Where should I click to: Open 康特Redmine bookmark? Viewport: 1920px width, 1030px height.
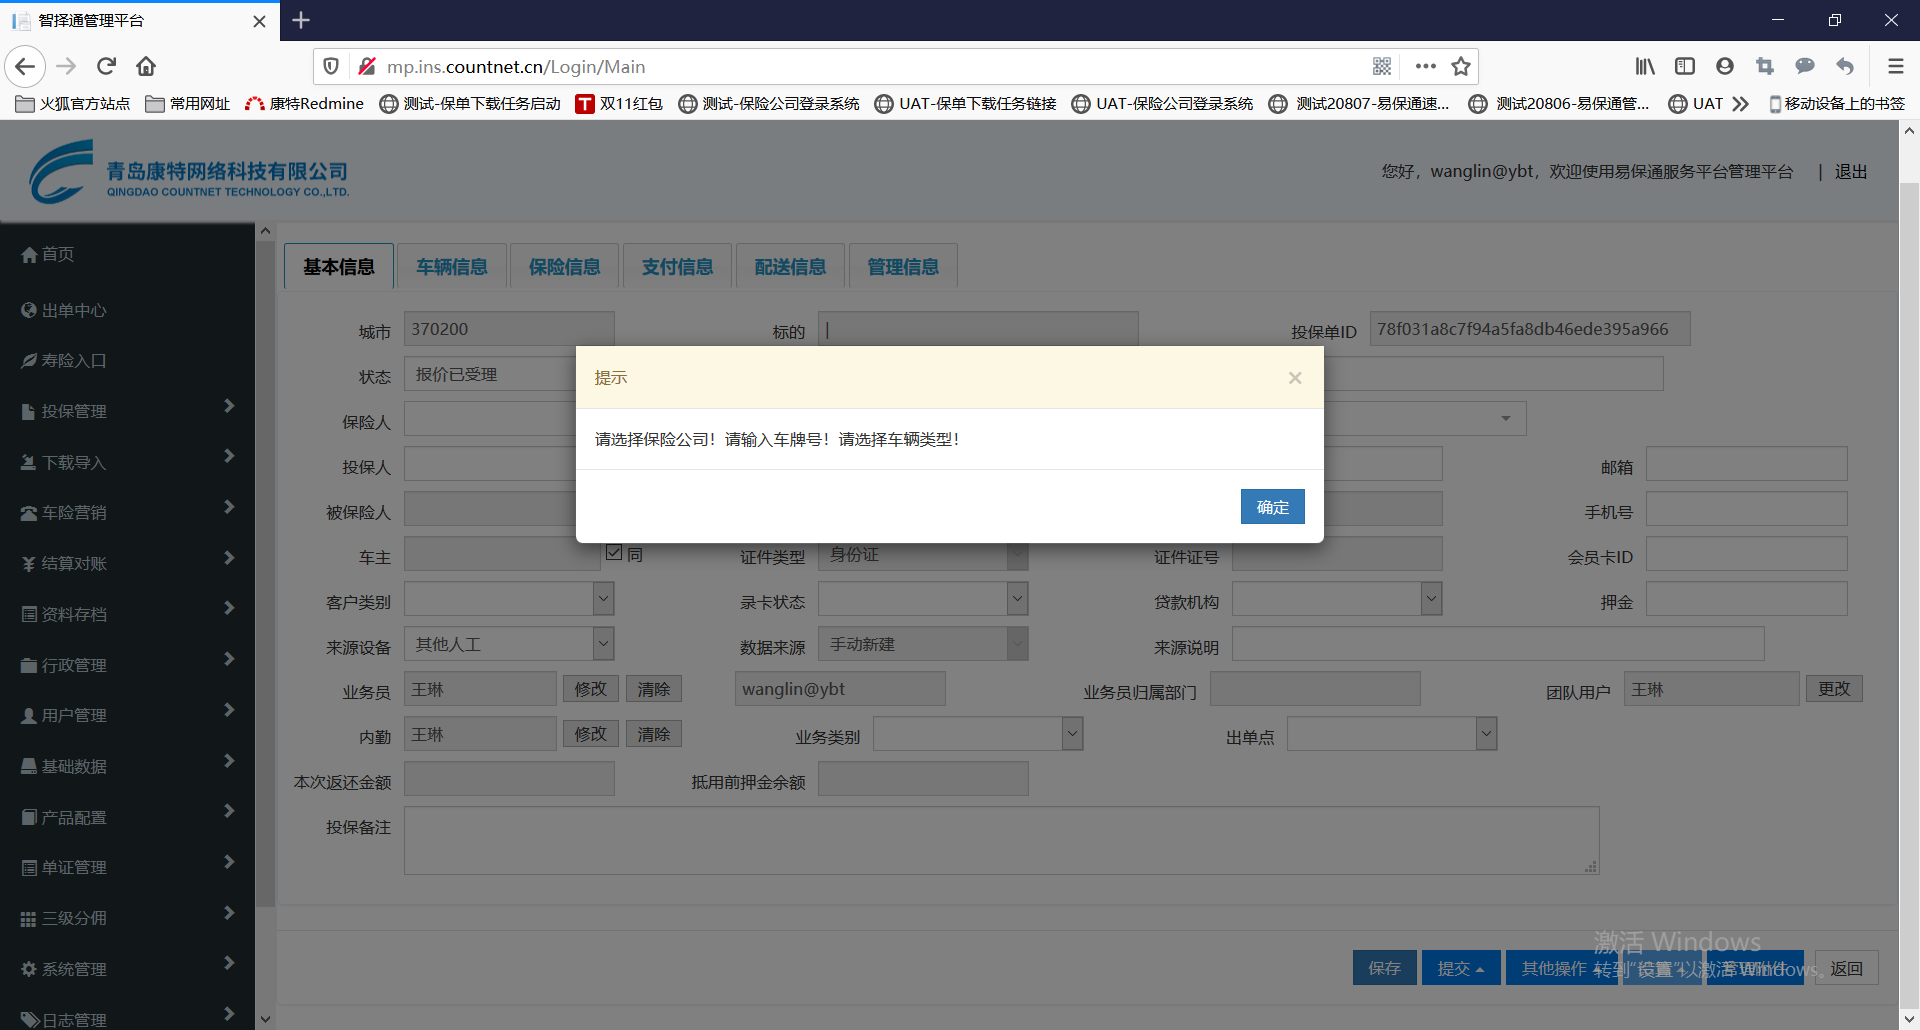(305, 104)
